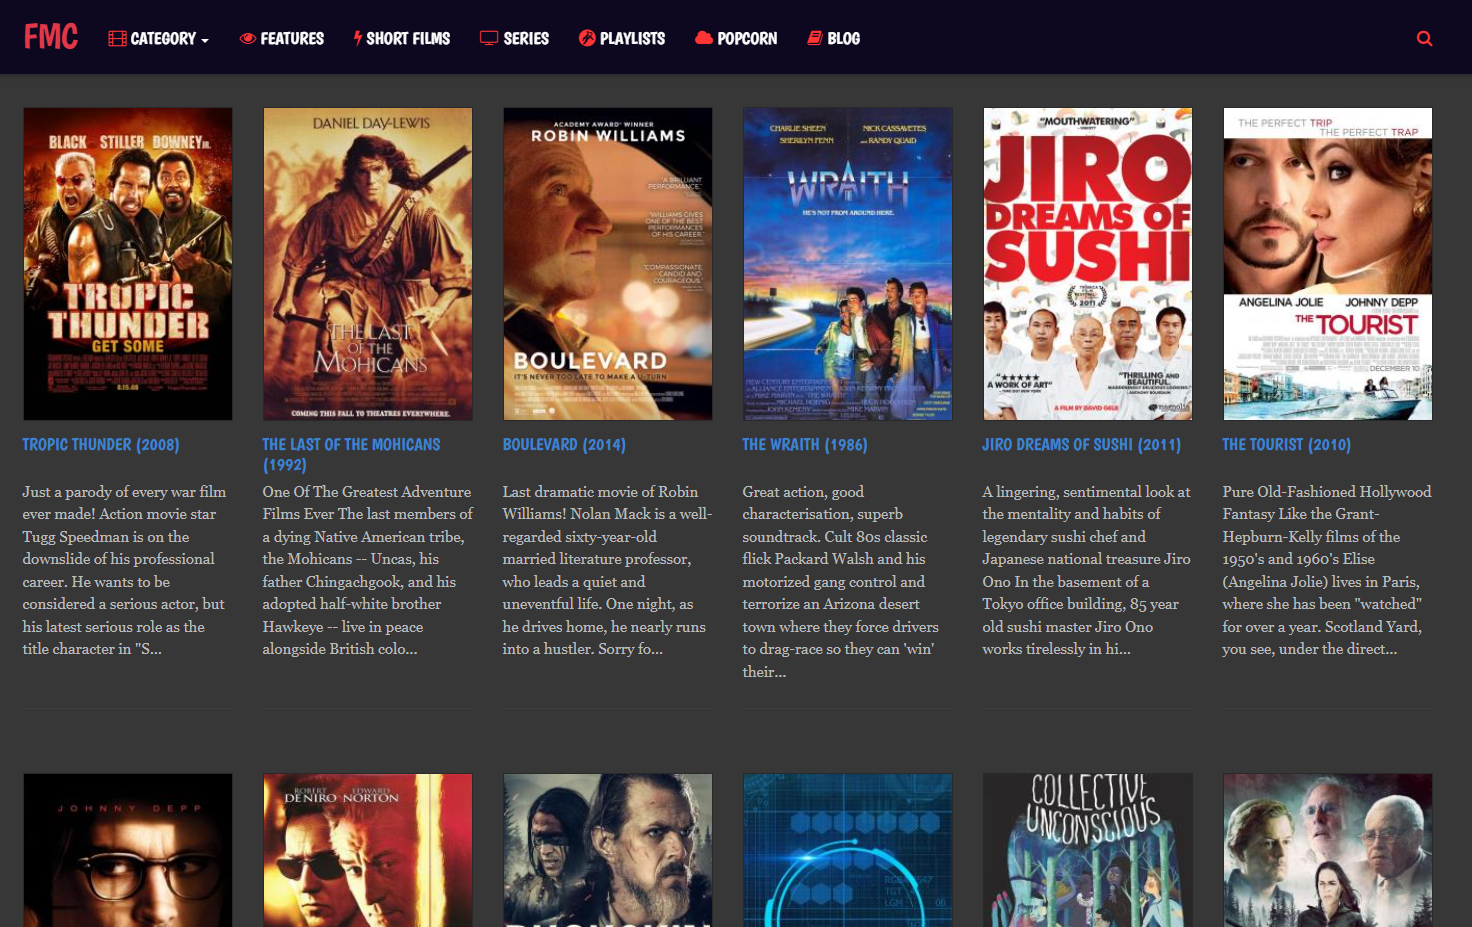Select the Boulevard (2014) title link
The image size is (1472, 927).
point(563,444)
